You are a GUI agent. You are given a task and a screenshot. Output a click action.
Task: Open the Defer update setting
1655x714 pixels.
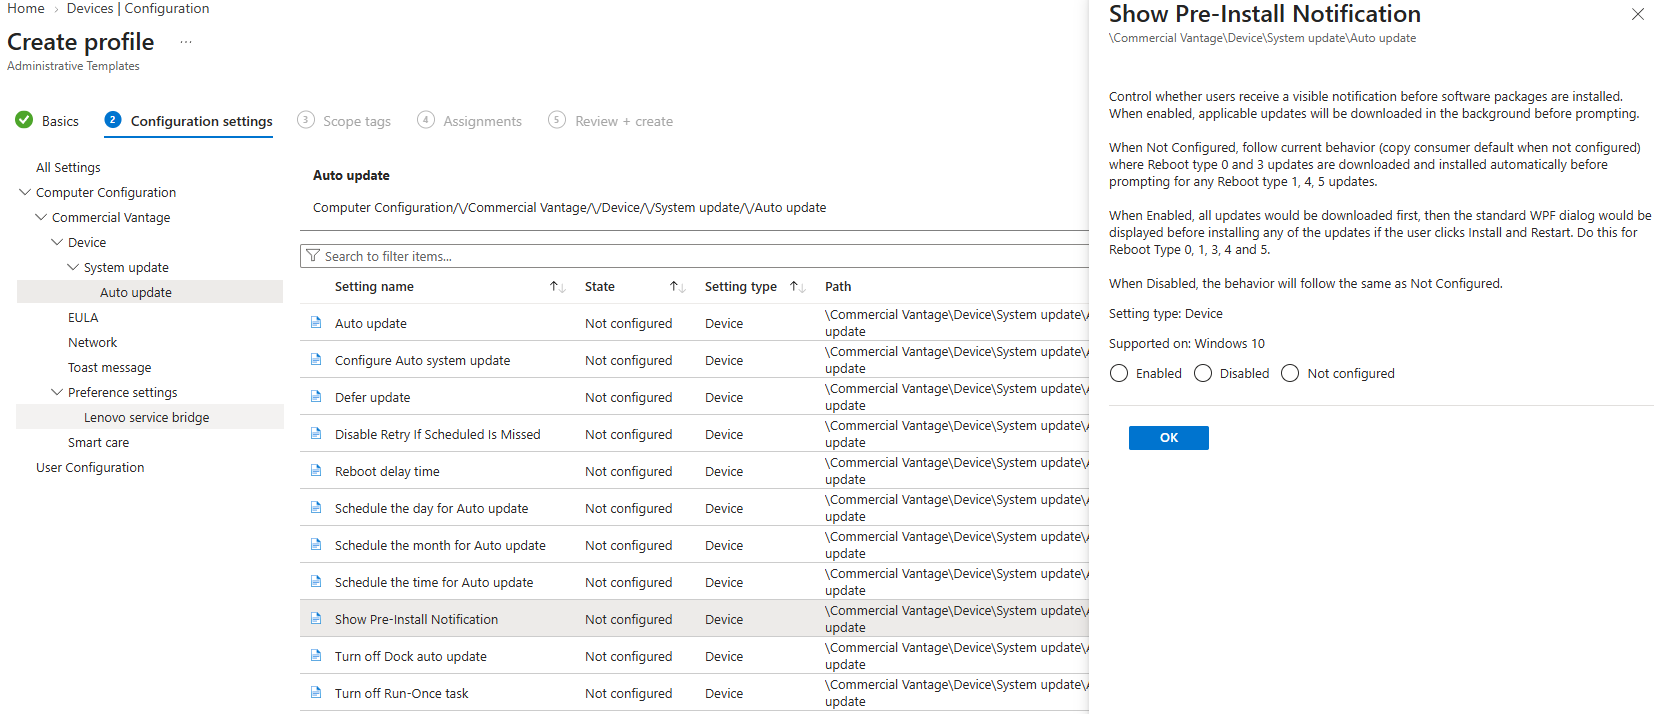pos(372,397)
